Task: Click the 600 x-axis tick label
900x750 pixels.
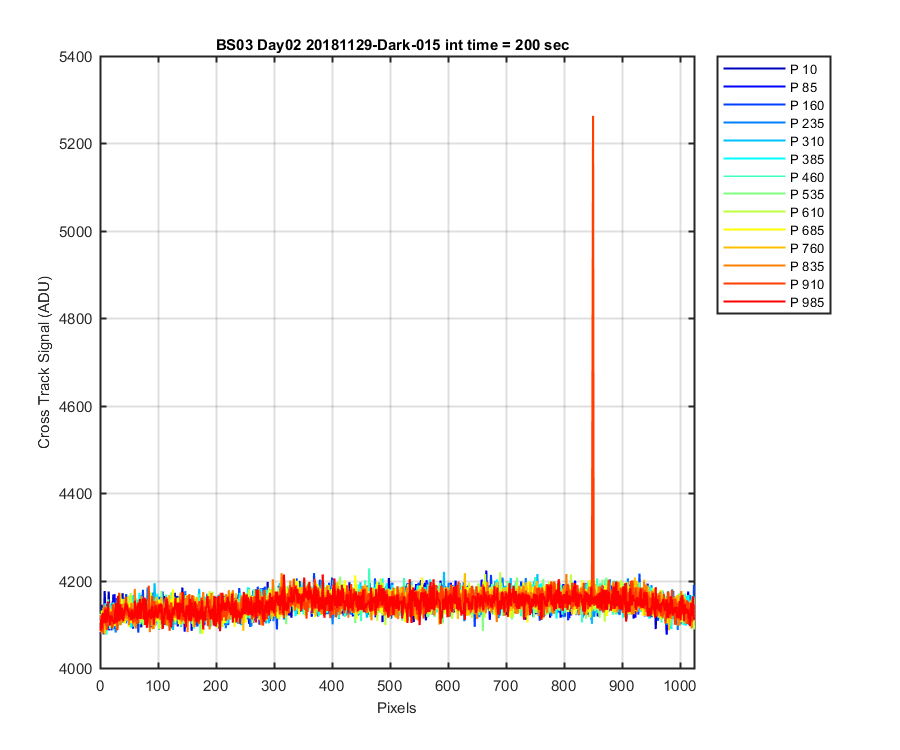Action: pyautogui.click(x=448, y=686)
